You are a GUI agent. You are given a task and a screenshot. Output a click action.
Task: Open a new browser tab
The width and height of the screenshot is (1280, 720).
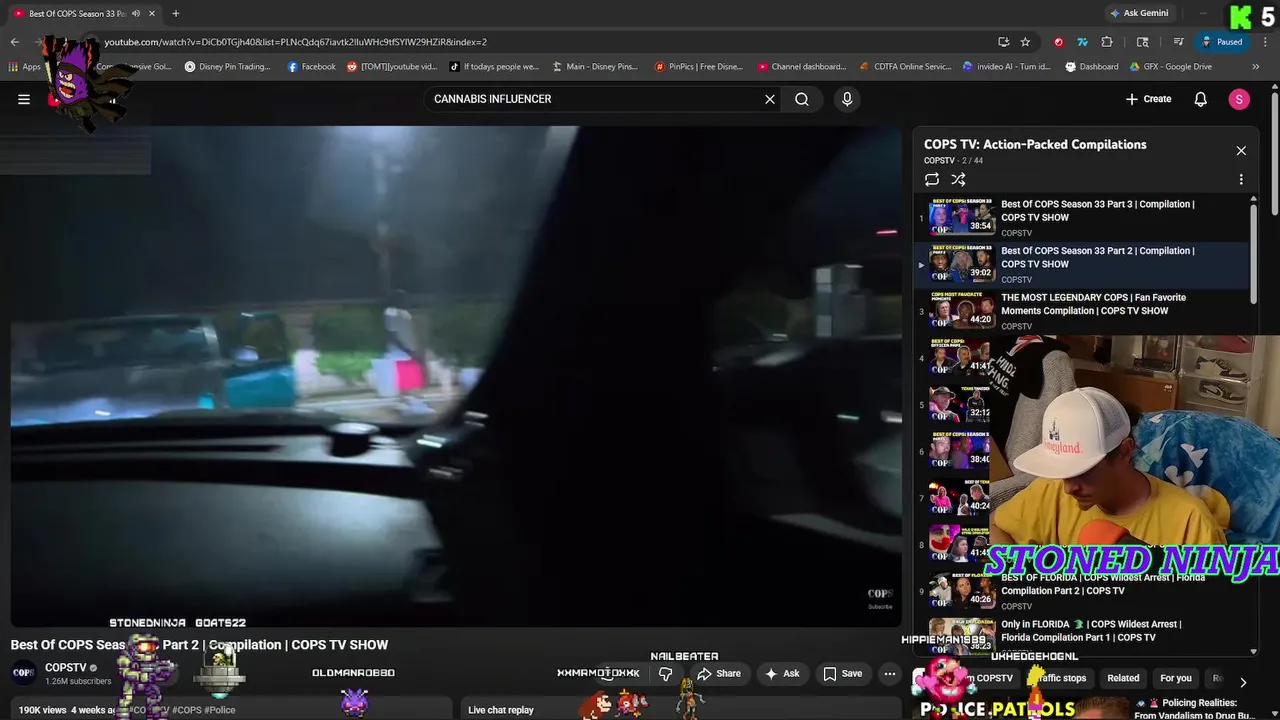tap(175, 14)
